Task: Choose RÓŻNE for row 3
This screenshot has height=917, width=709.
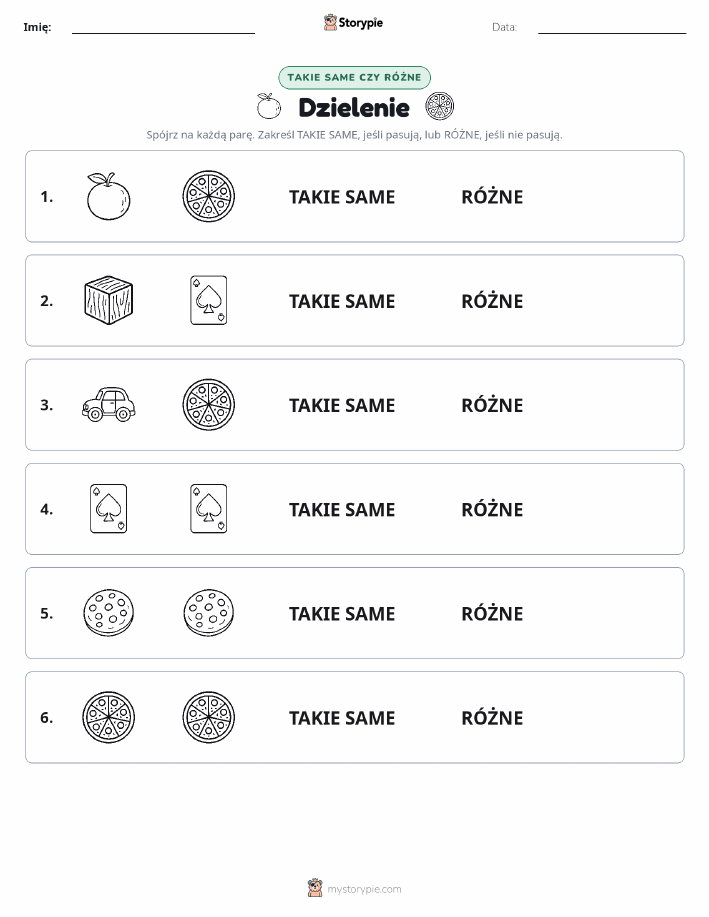Action: (493, 405)
